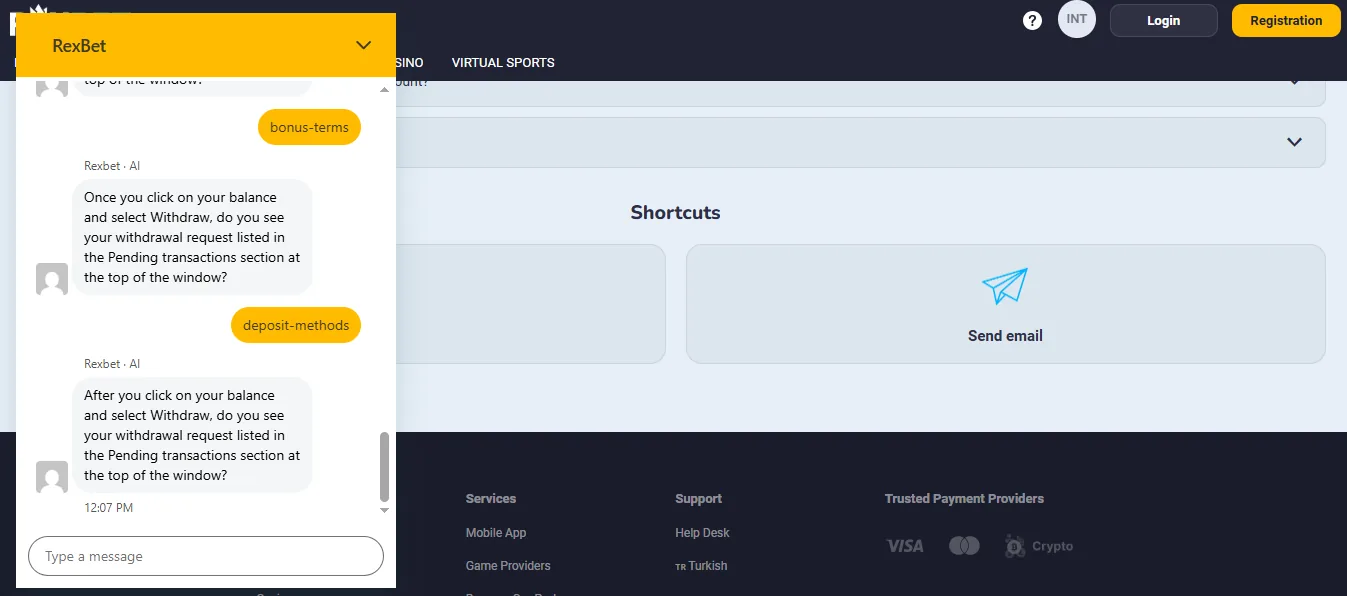The width and height of the screenshot is (1347, 596).
Task: Click avatar beside Once you click message
Action: (52, 279)
